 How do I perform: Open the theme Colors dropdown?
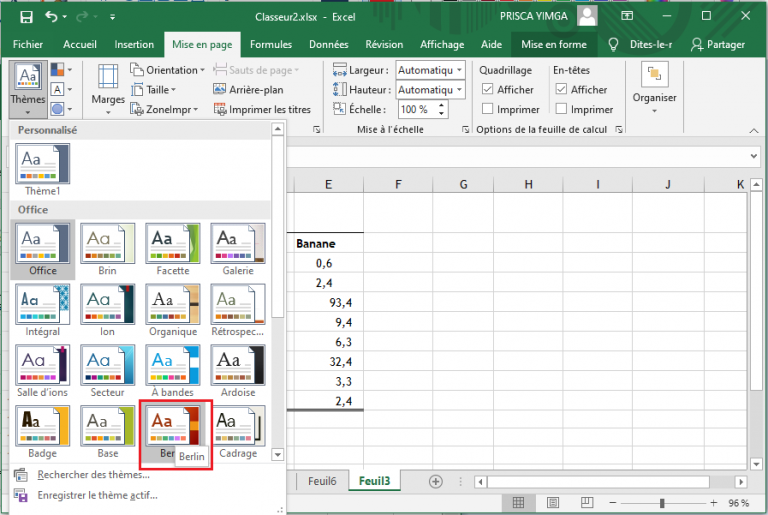click(x=61, y=70)
